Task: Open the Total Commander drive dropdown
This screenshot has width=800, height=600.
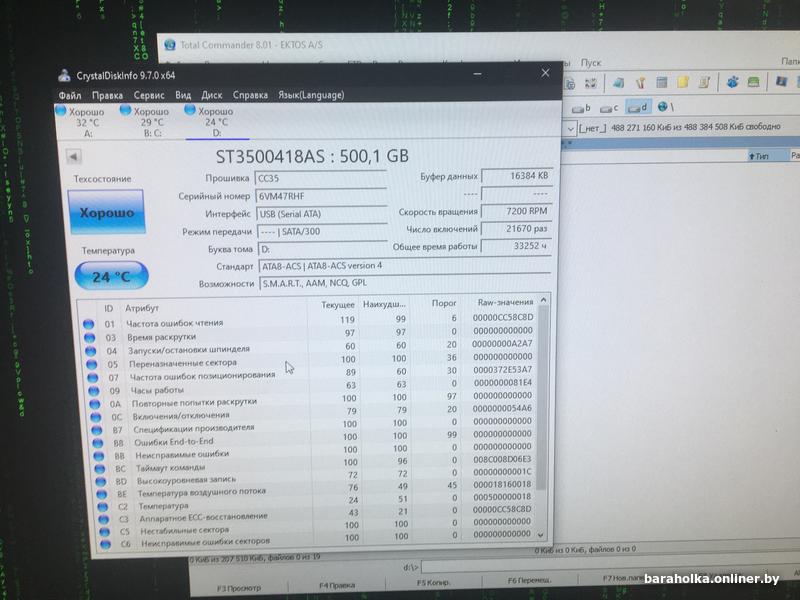Action: [x=570, y=129]
